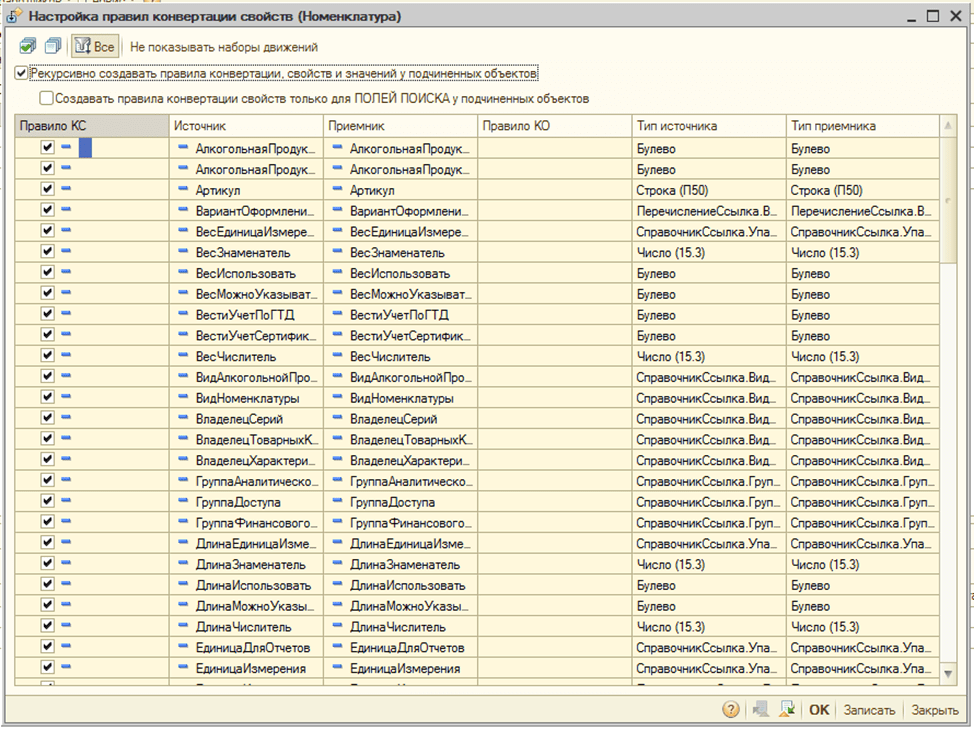Uncheck the Артикул row checkbox

tap(47, 190)
